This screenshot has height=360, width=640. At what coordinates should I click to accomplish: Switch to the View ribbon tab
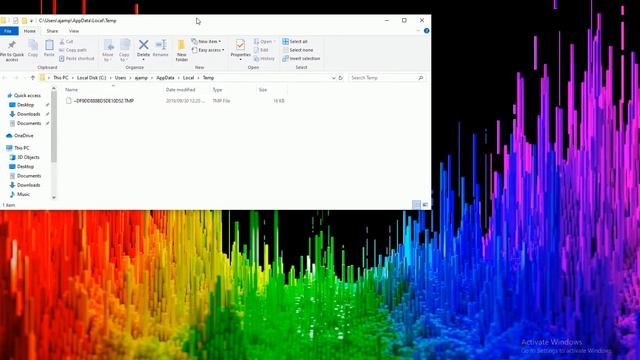(73, 31)
